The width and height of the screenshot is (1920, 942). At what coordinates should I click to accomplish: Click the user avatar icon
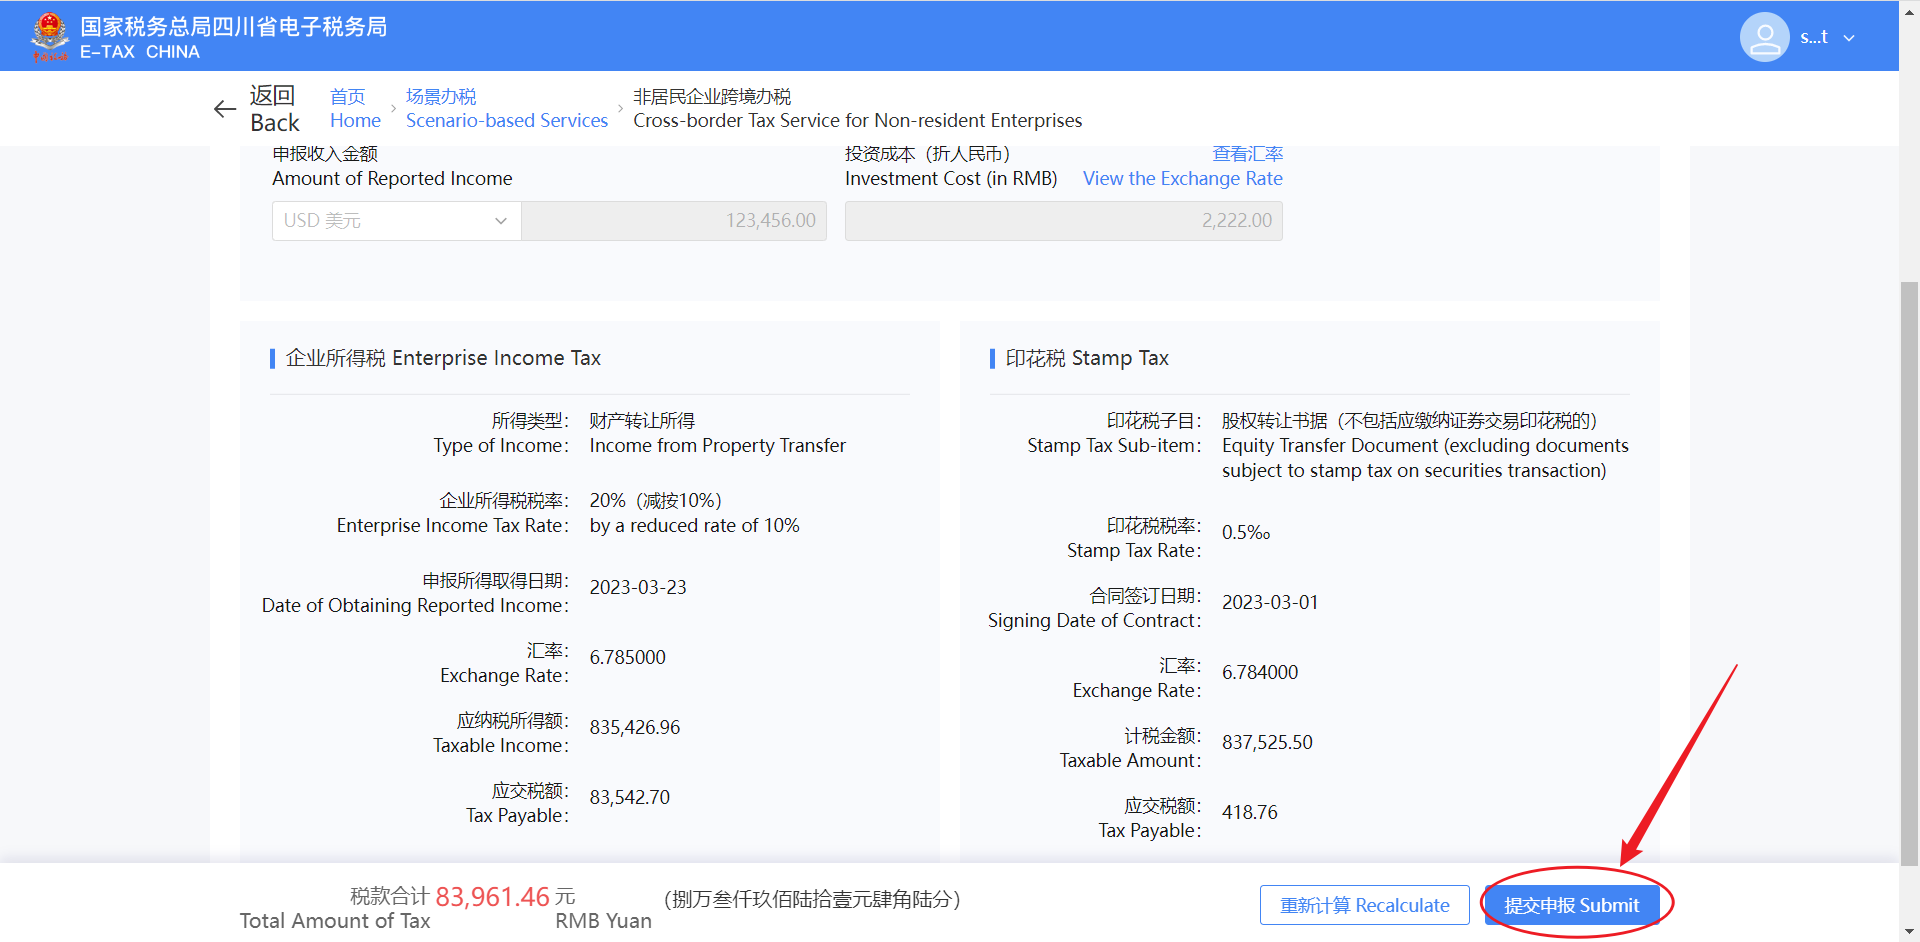tap(1764, 37)
